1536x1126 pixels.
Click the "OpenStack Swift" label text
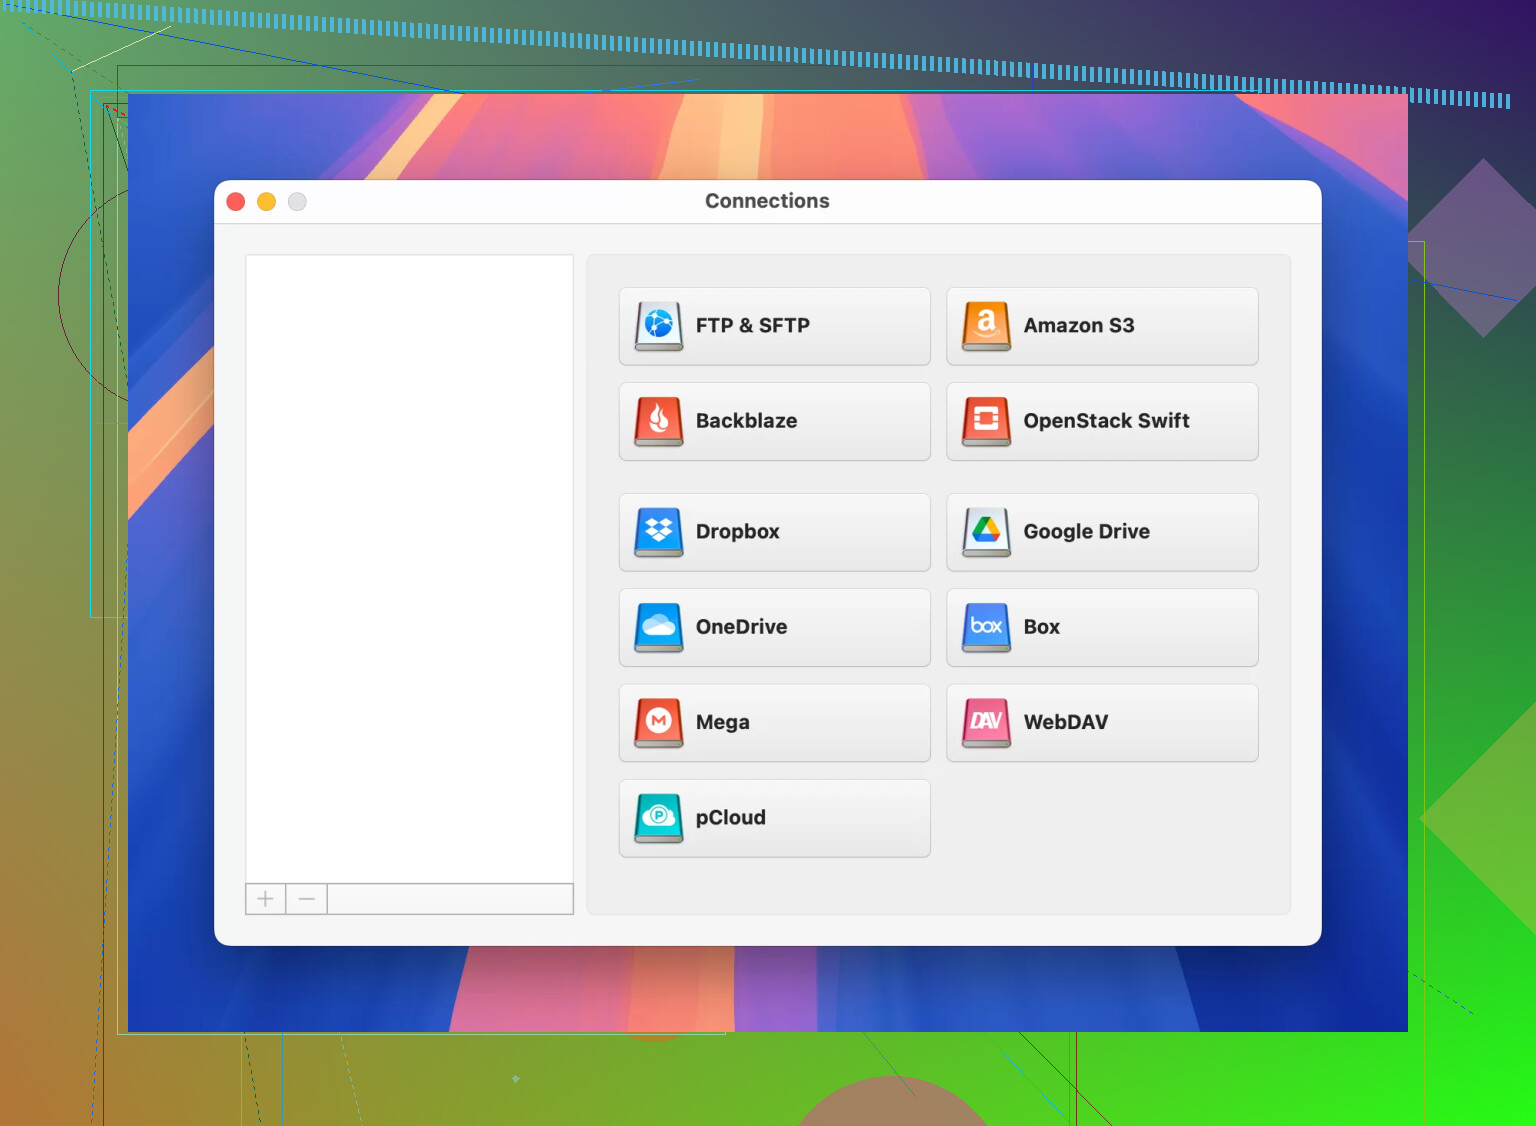pyautogui.click(x=1106, y=421)
